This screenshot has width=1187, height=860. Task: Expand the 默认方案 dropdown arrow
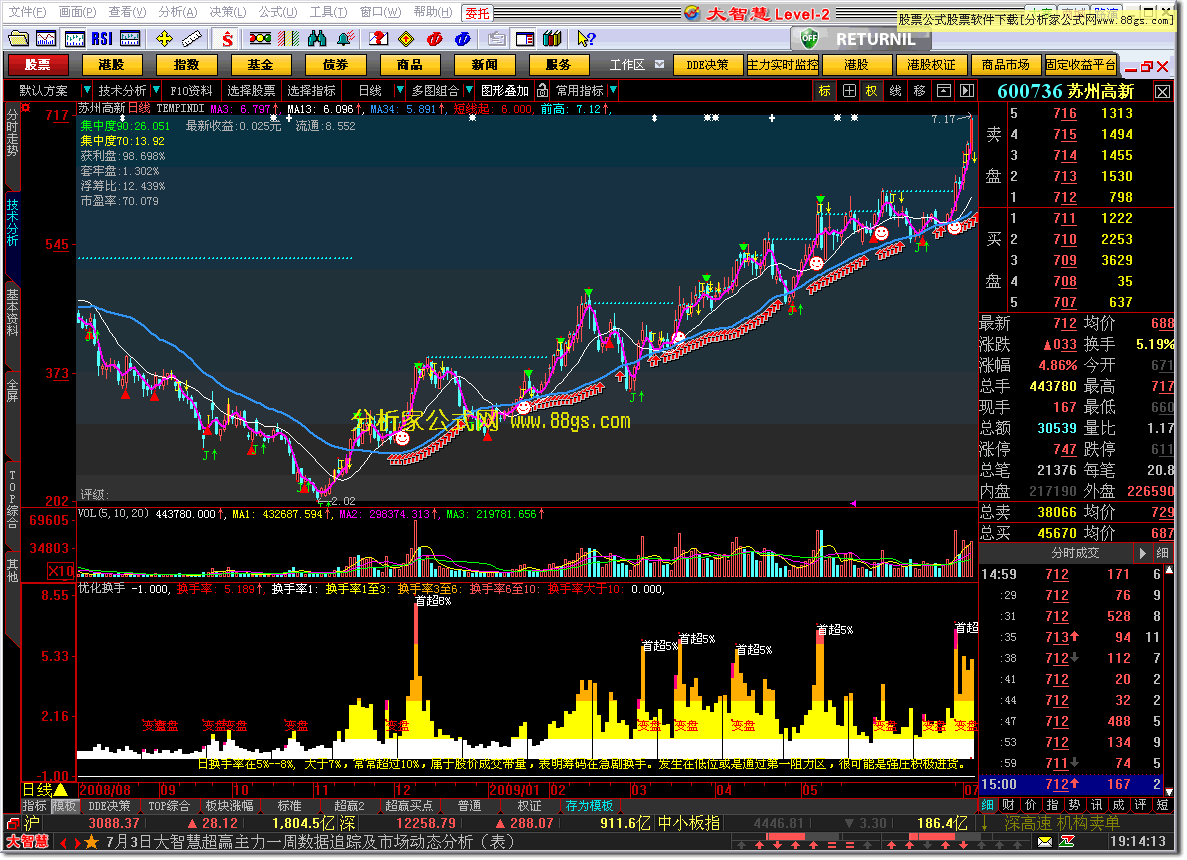coord(87,90)
